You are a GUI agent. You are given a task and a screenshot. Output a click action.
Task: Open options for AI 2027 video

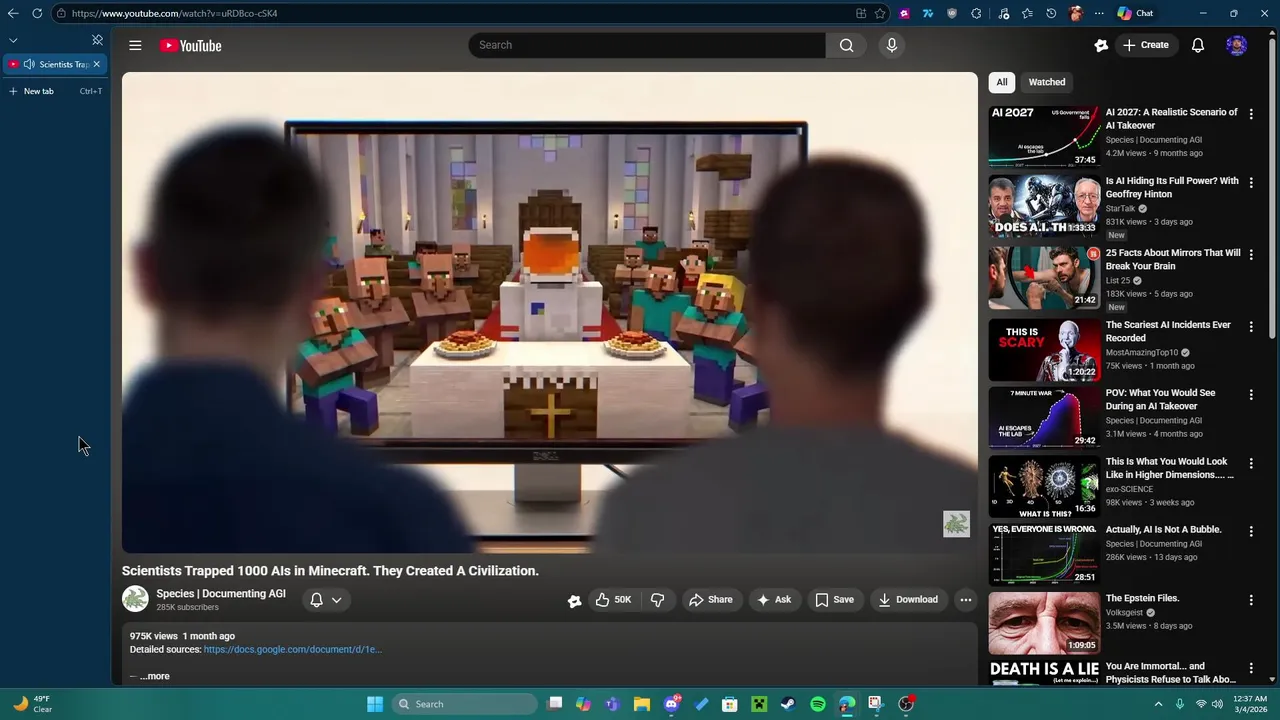click(x=1250, y=114)
